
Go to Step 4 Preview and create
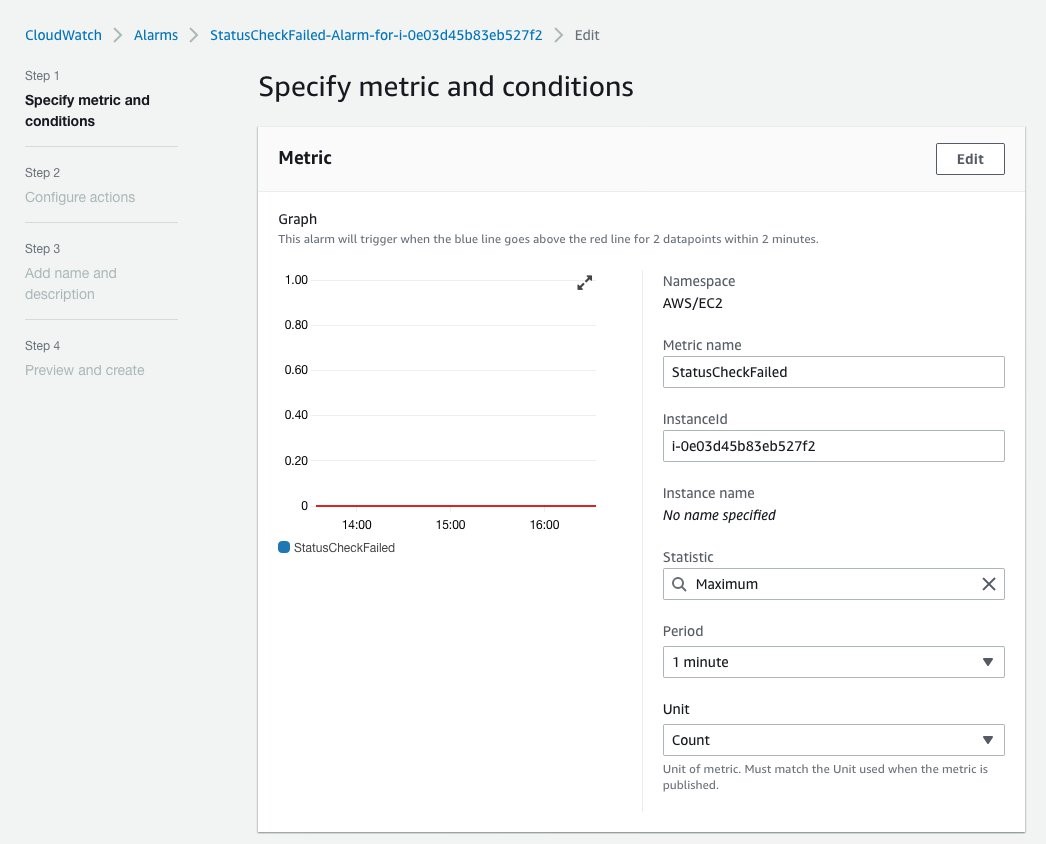85,370
